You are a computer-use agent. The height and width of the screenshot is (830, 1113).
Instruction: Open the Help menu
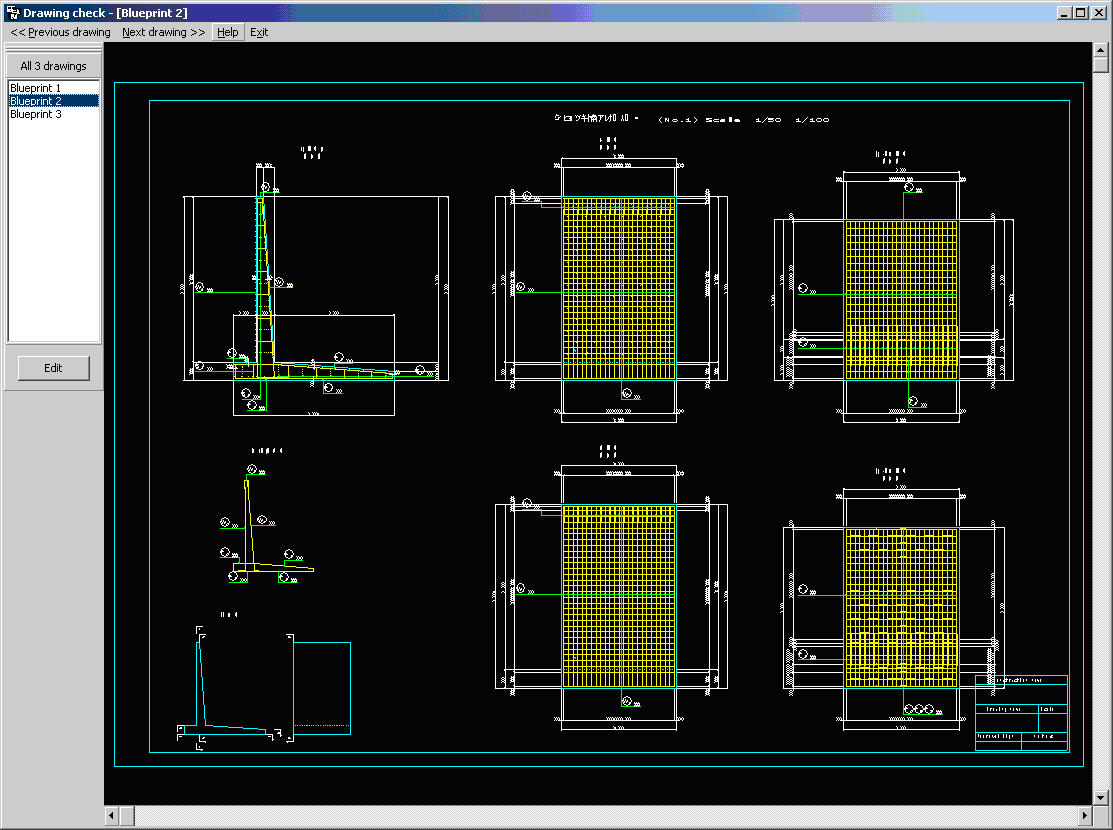coord(228,32)
